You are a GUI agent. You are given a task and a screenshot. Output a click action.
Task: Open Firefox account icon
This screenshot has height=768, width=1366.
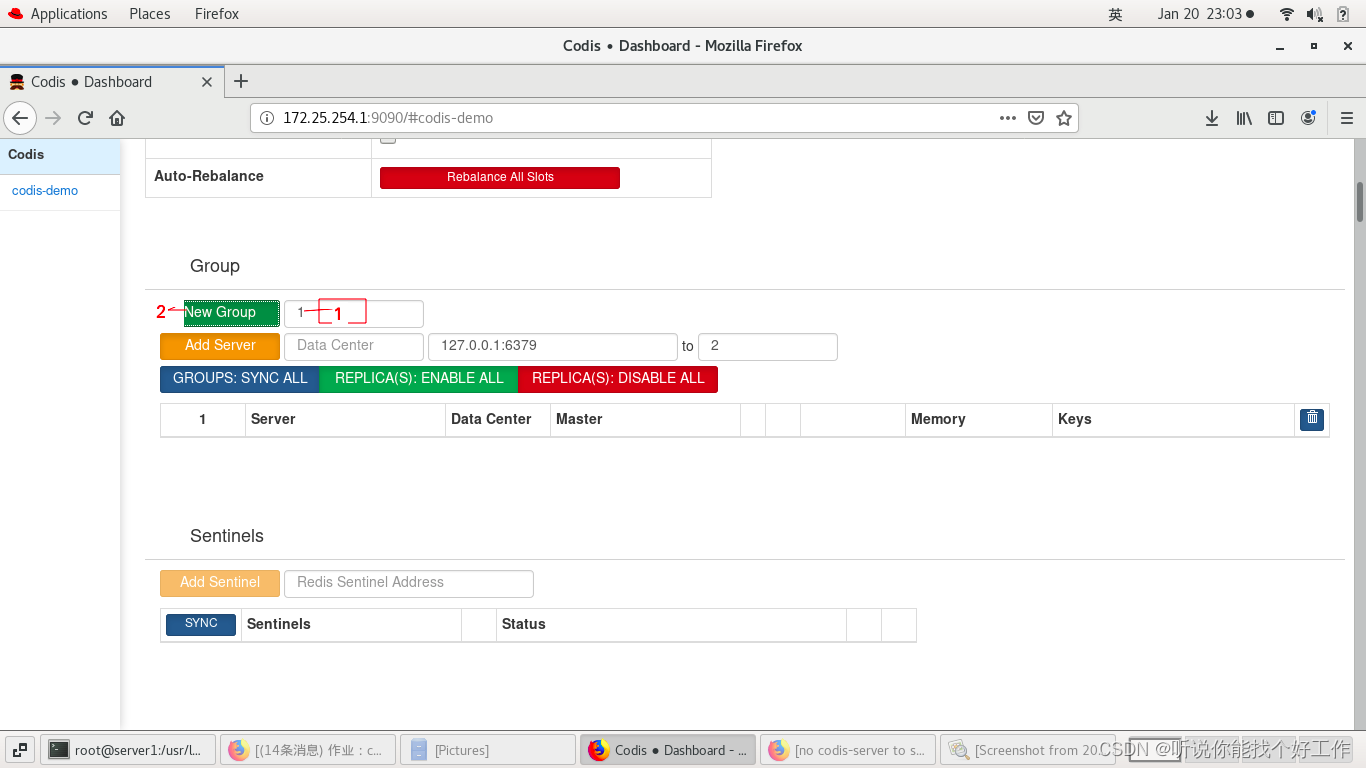coord(1308,118)
